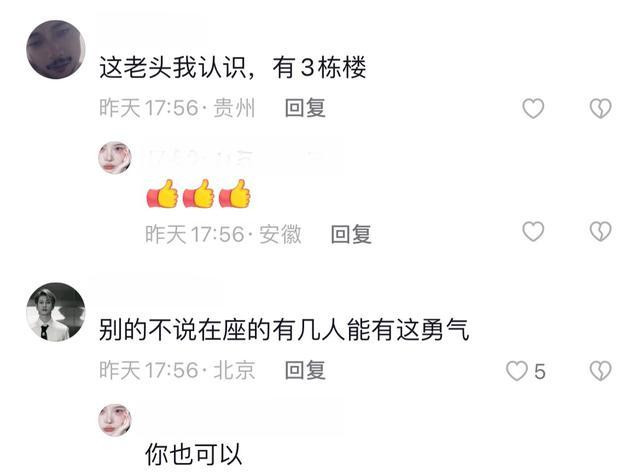Dislike the Guizhou comment with broken heart
The width and height of the screenshot is (640, 475).
click(600, 109)
